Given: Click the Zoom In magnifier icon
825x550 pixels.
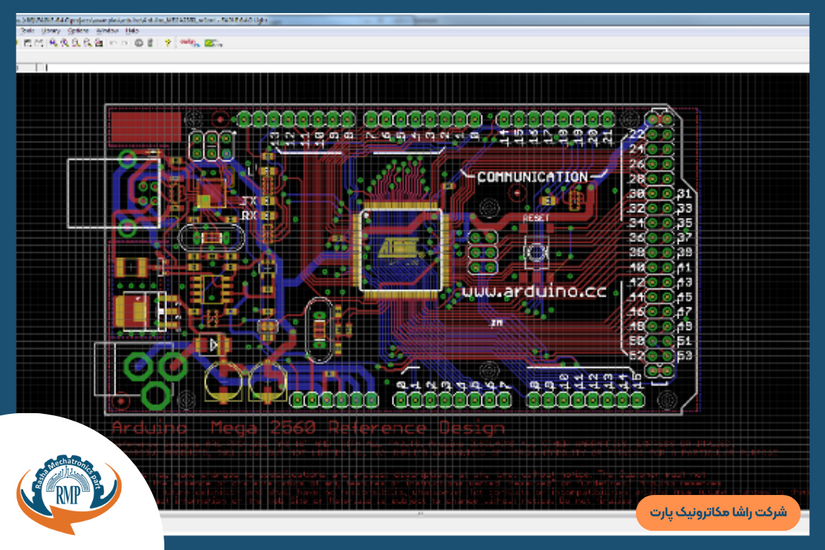Looking at the screenshot, I should [x=65, y=43].
